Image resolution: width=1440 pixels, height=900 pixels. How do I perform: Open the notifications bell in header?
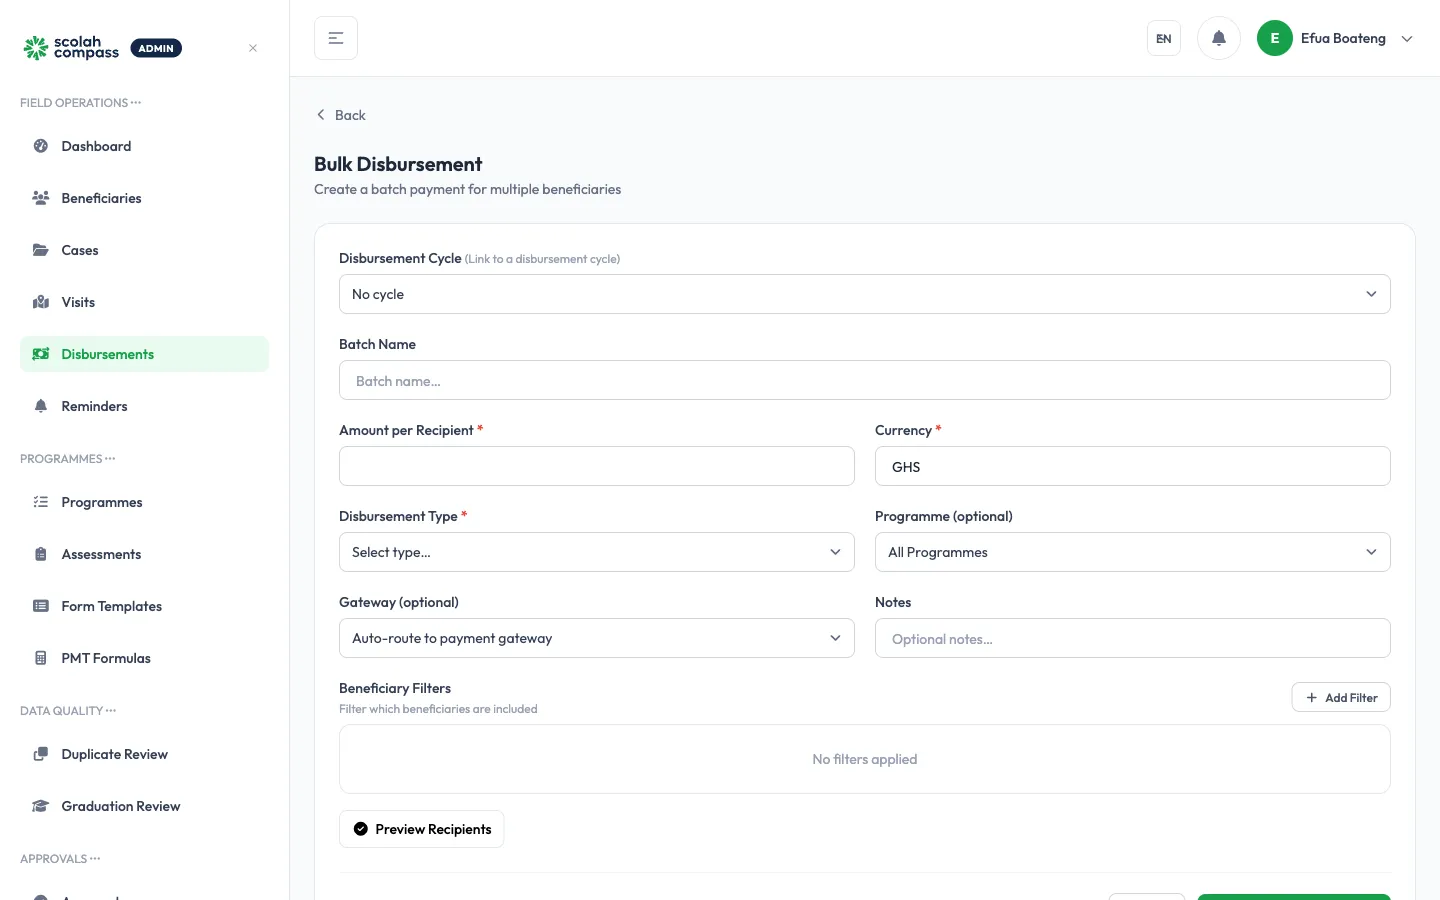[x=1219, y=38]
